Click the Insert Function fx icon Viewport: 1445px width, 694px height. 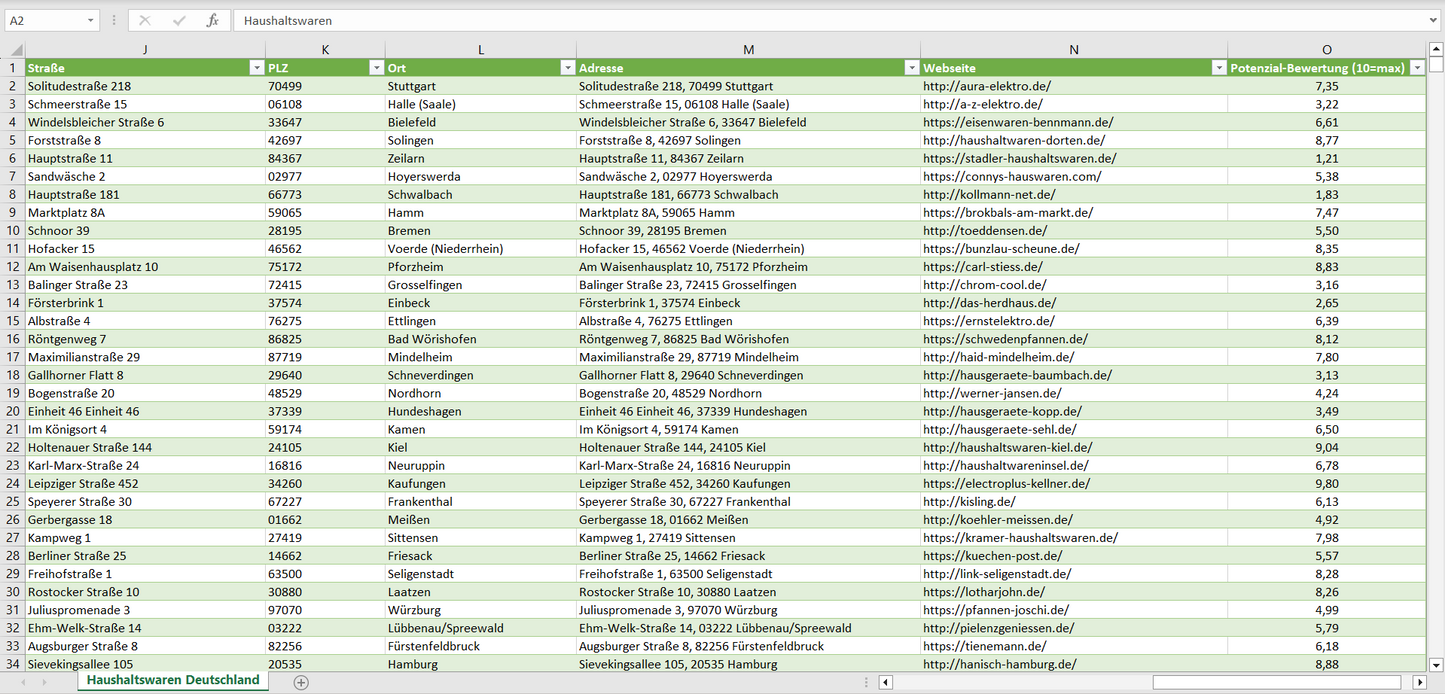click(212, 20)
